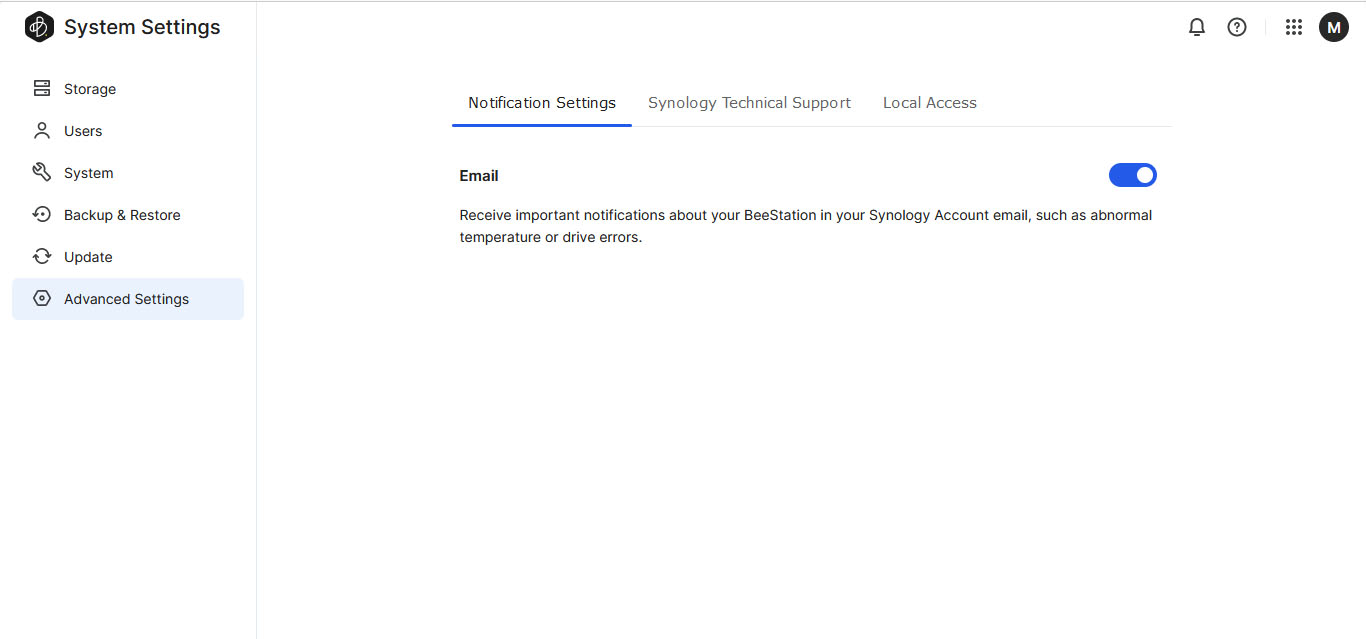The image size is (1366, 639).
Task: Click the Backup & Restore circular arrow icon
Action: (x=42, y=215)
